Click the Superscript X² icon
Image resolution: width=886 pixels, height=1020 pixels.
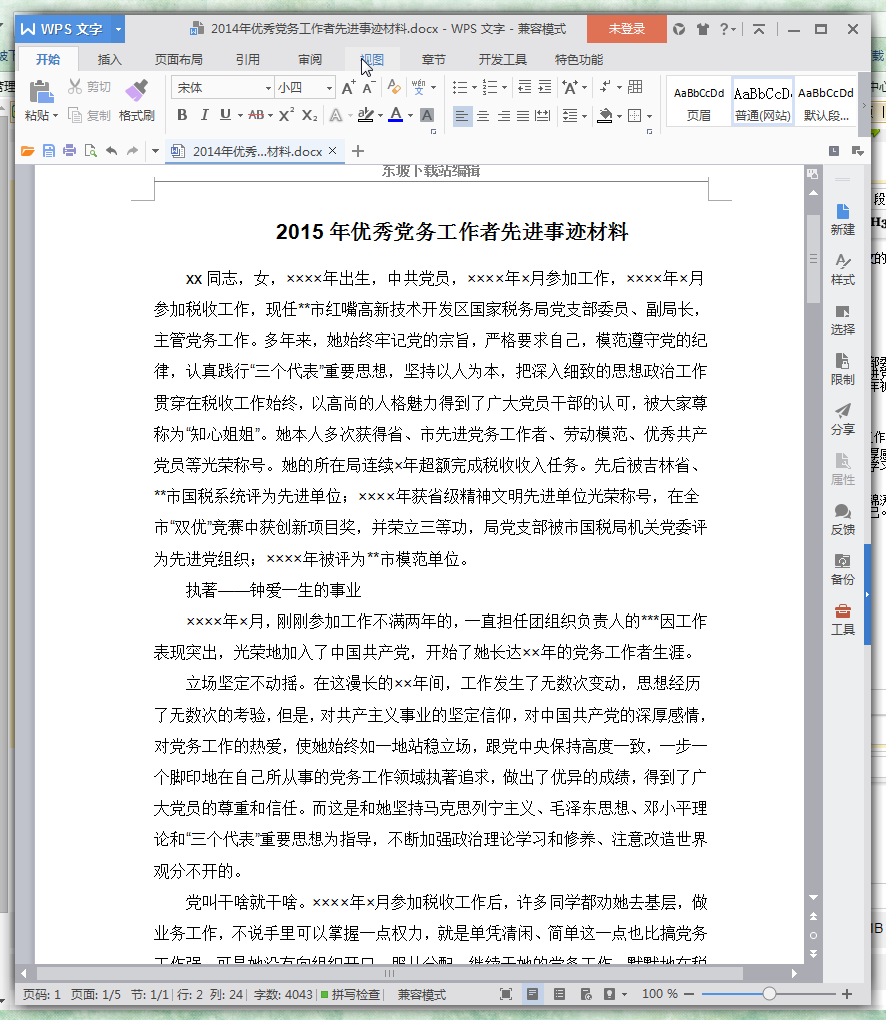[286, 115]
